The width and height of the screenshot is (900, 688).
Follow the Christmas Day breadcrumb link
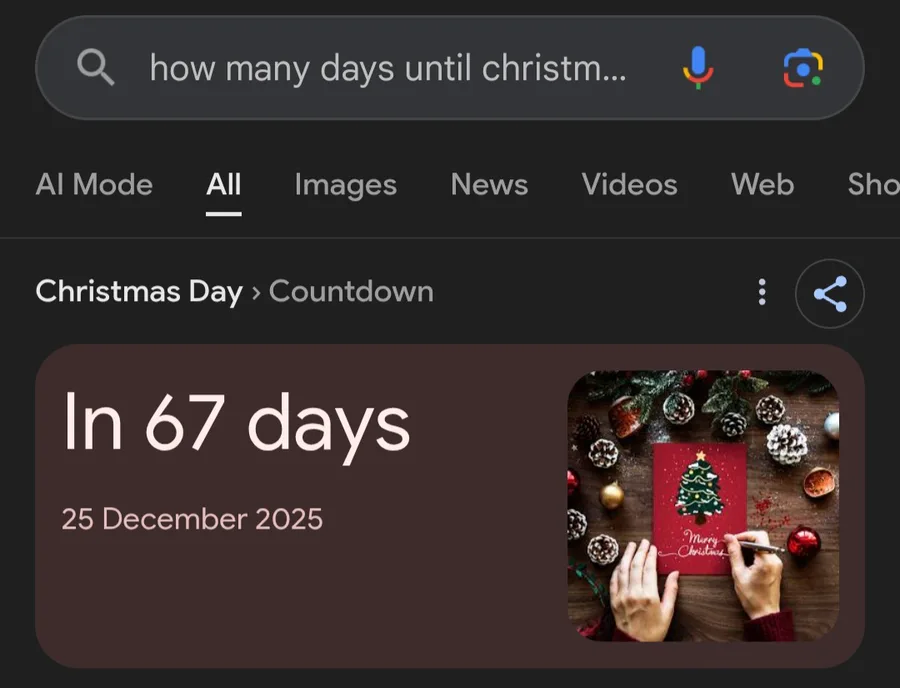[139, 292]
